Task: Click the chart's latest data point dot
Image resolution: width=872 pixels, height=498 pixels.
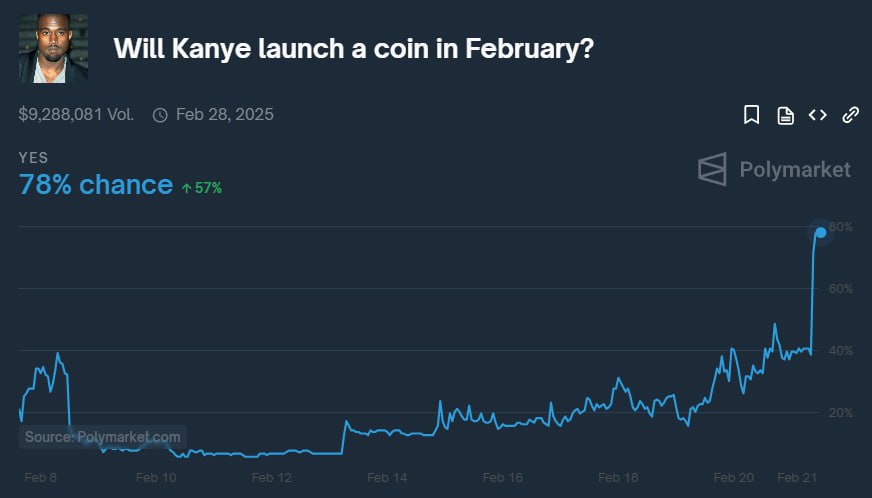Action: click(820, 232)
